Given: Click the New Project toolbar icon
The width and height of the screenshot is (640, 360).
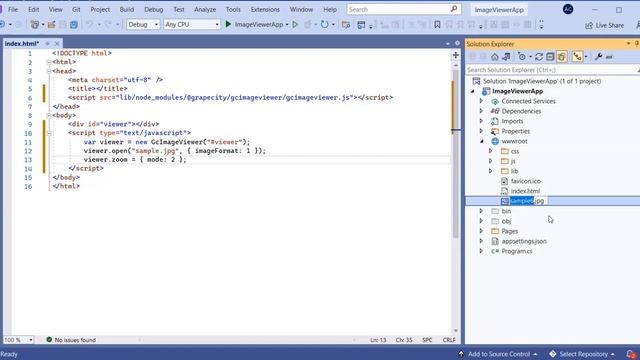Looking at the screenshot, I should click(x=35, y=25).
